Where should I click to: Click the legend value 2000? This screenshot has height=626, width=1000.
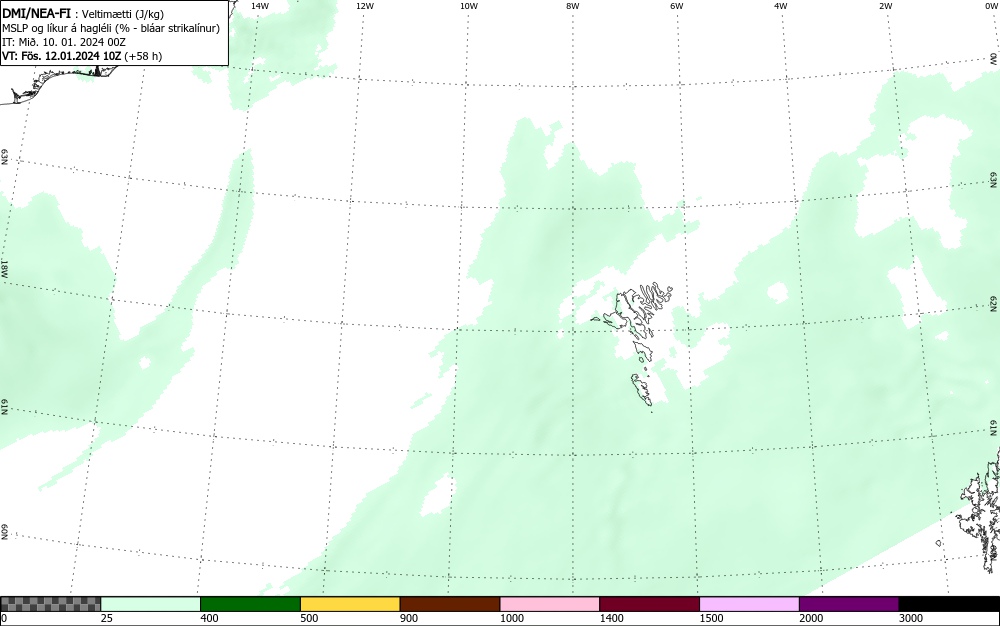pos(811,618)
